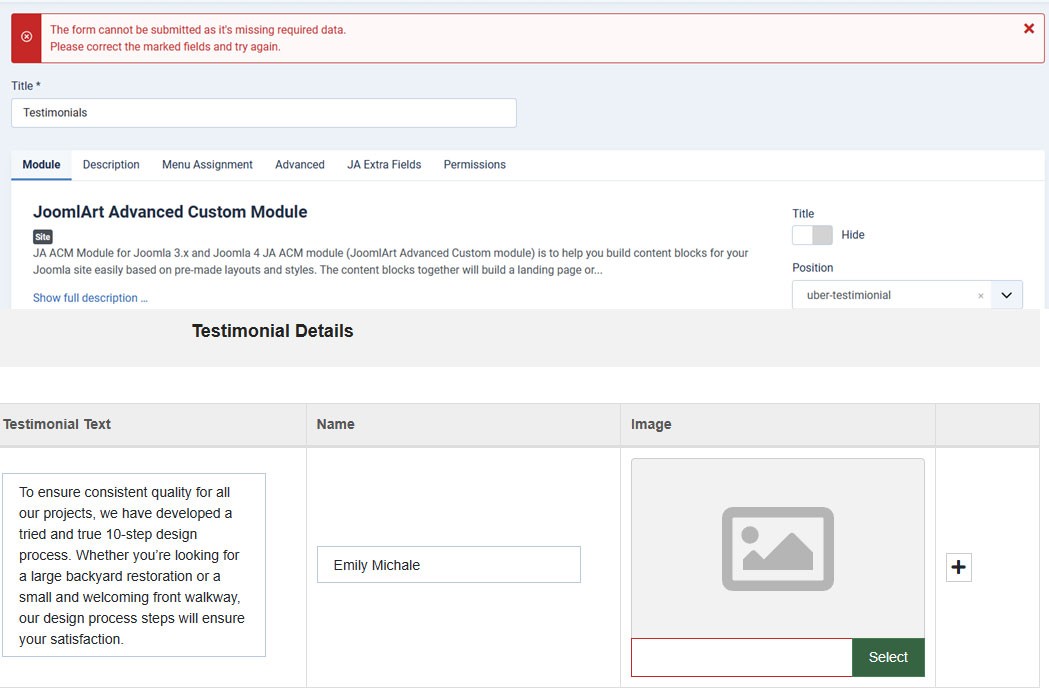Open the Module tab
Screen dimensions: 1049x700
(x=41, y=165)
